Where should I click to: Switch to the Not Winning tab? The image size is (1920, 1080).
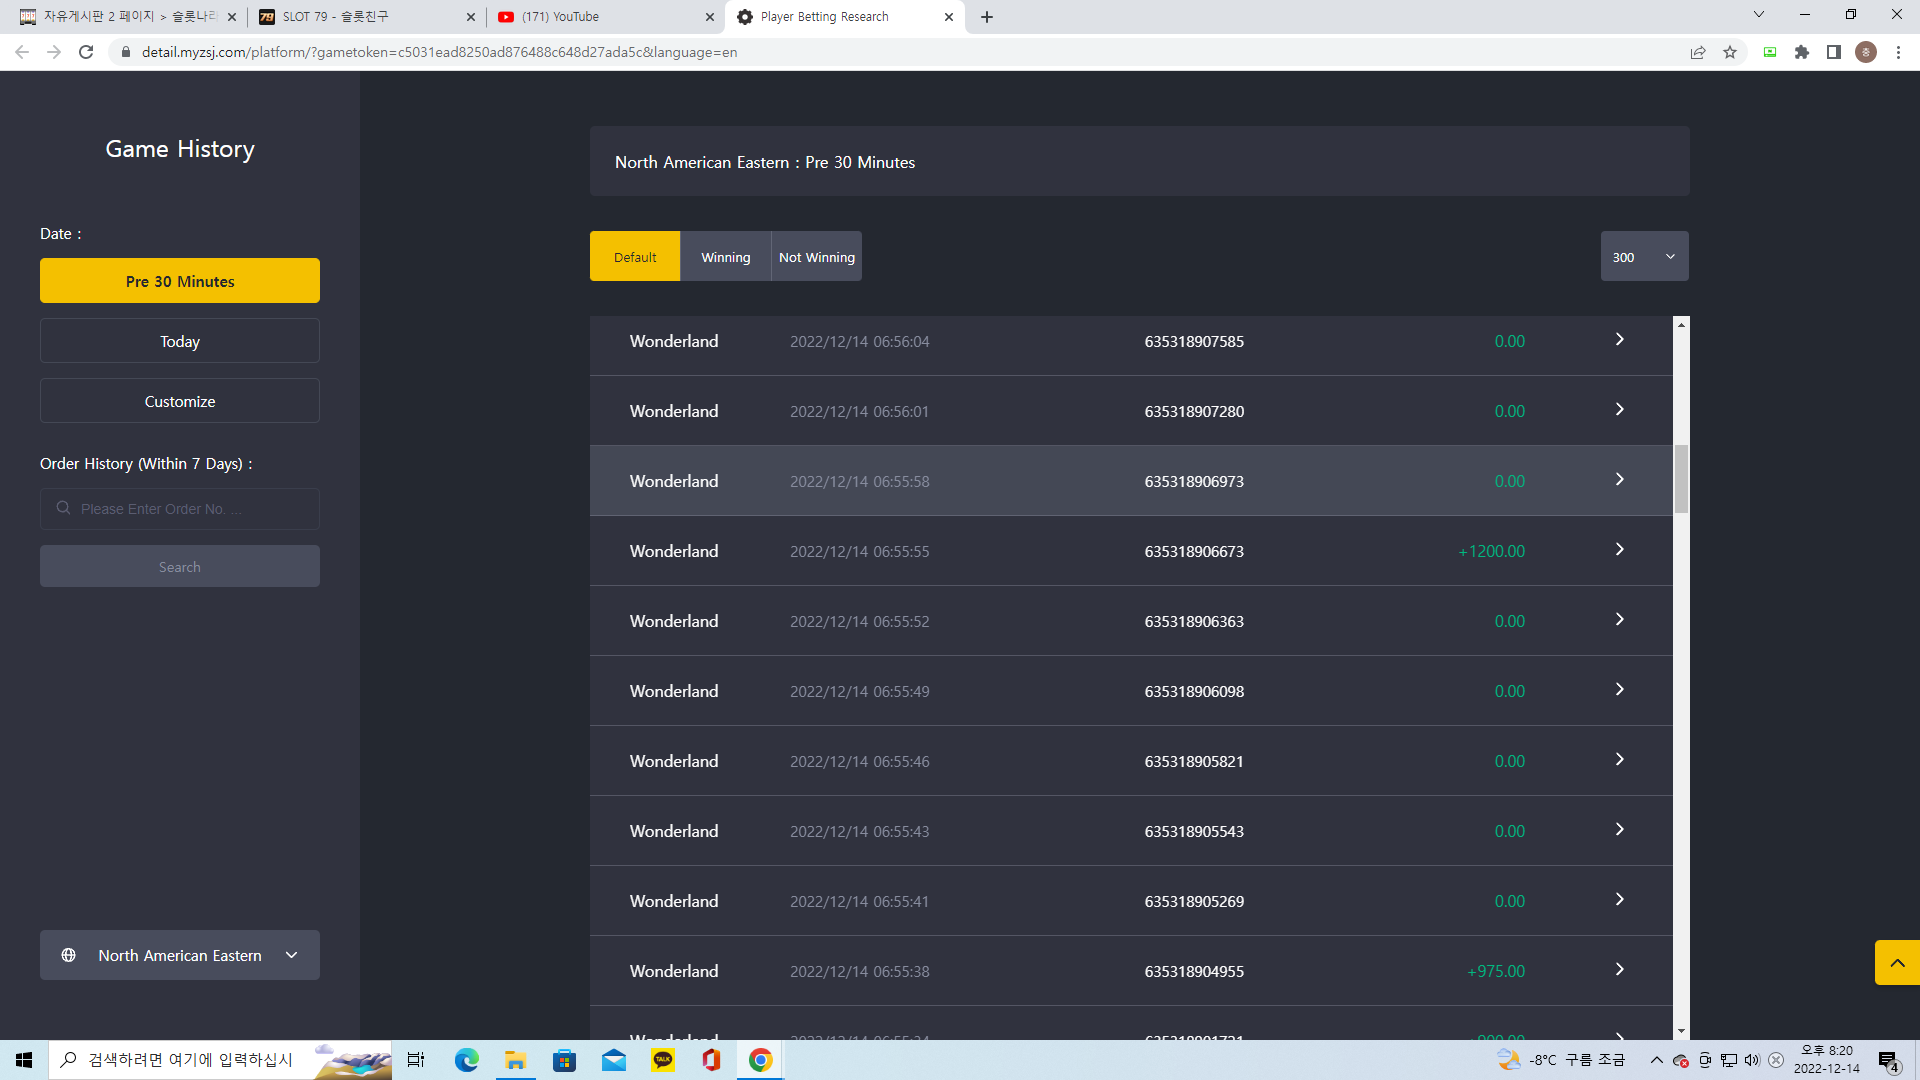[817, 257]
